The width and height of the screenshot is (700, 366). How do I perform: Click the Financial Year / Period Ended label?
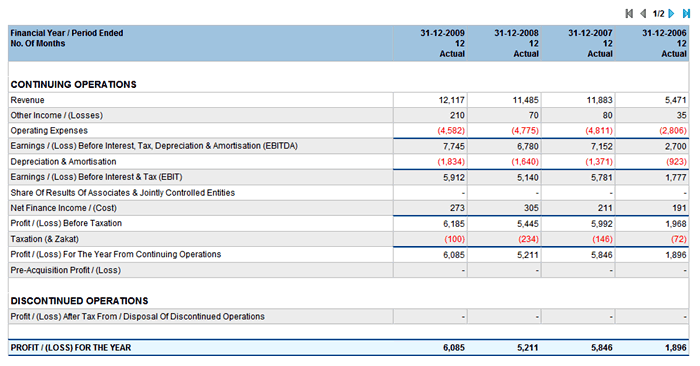tap(67, 33)
